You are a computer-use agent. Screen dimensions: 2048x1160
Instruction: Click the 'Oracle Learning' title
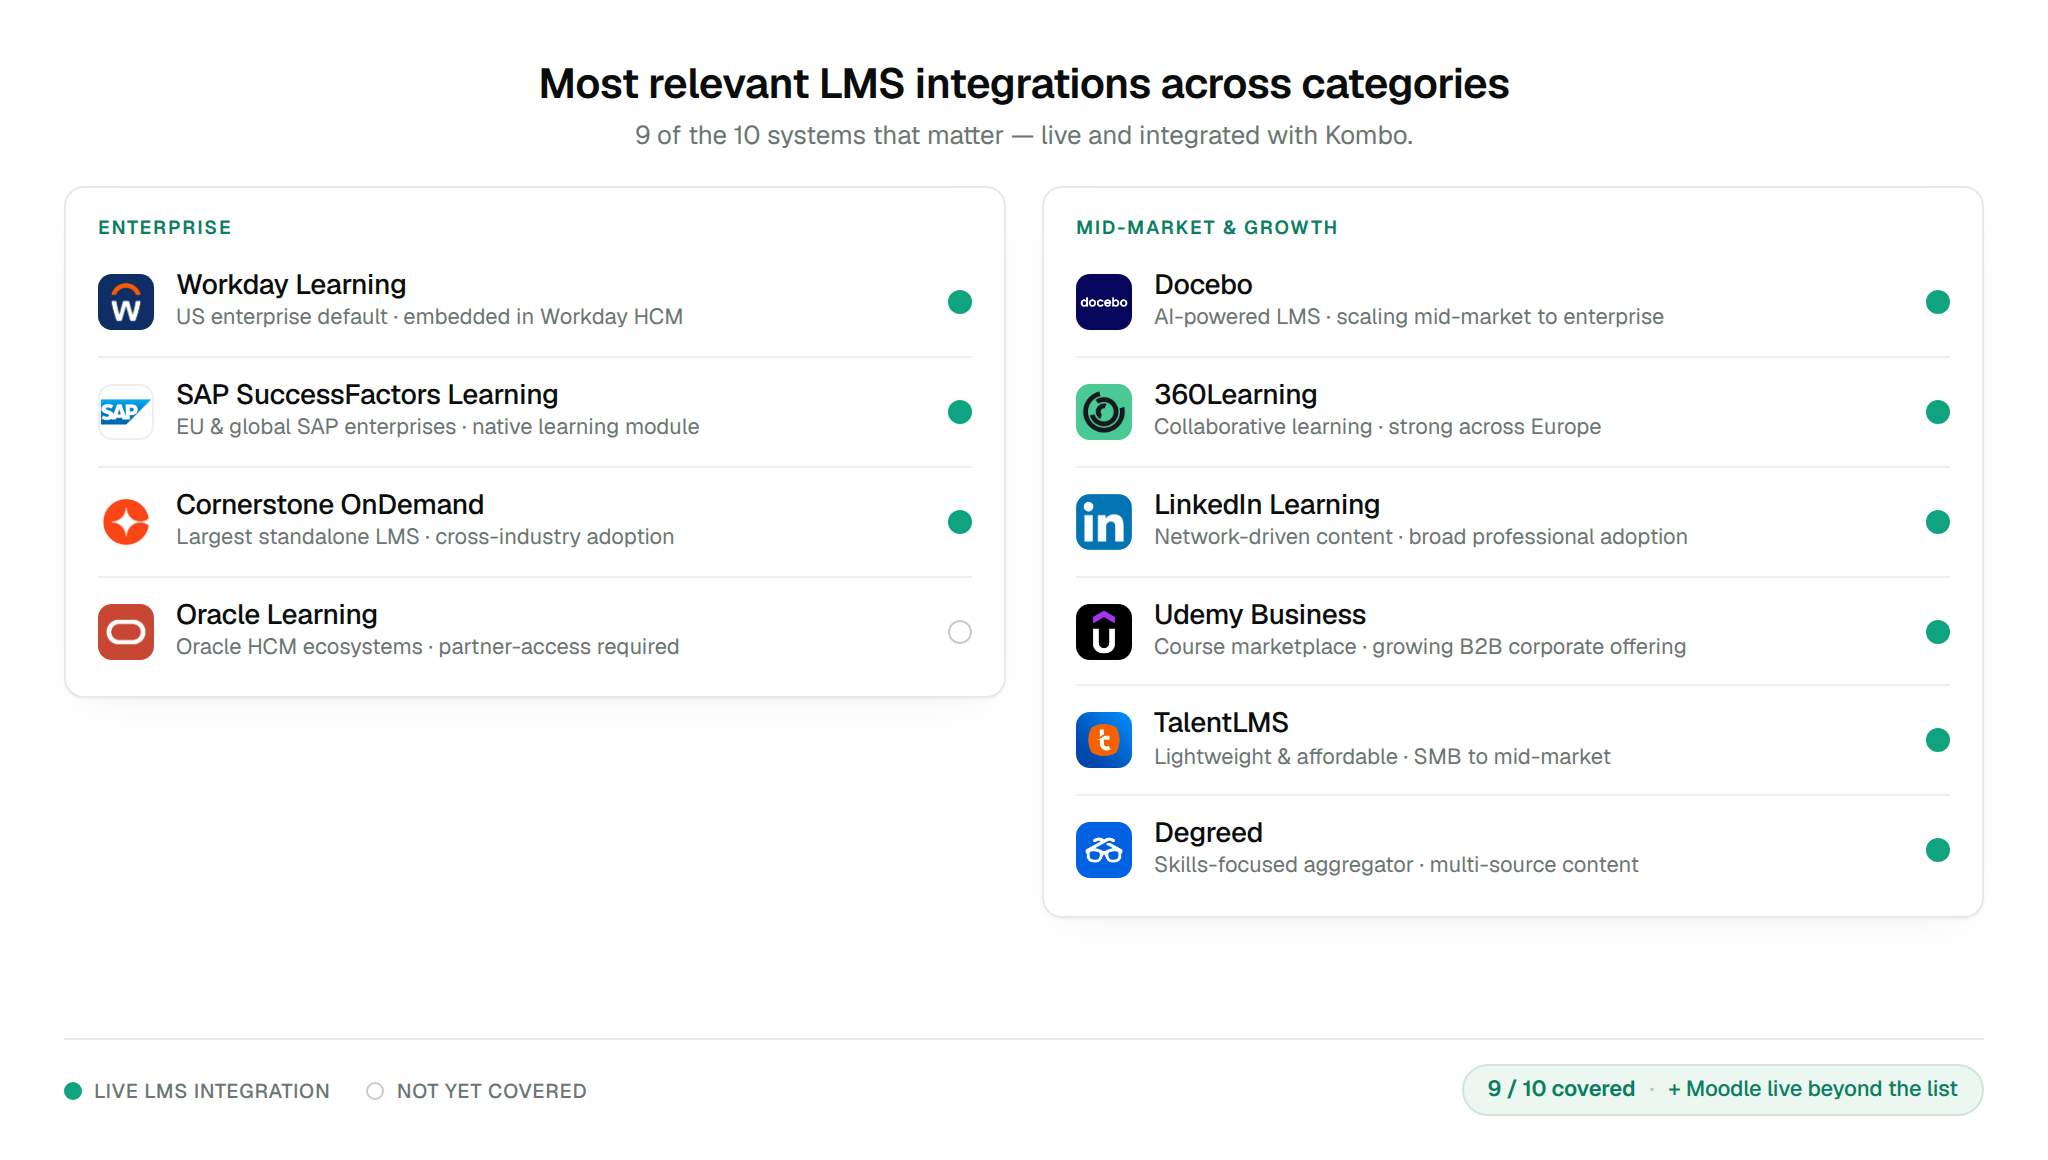277,615
